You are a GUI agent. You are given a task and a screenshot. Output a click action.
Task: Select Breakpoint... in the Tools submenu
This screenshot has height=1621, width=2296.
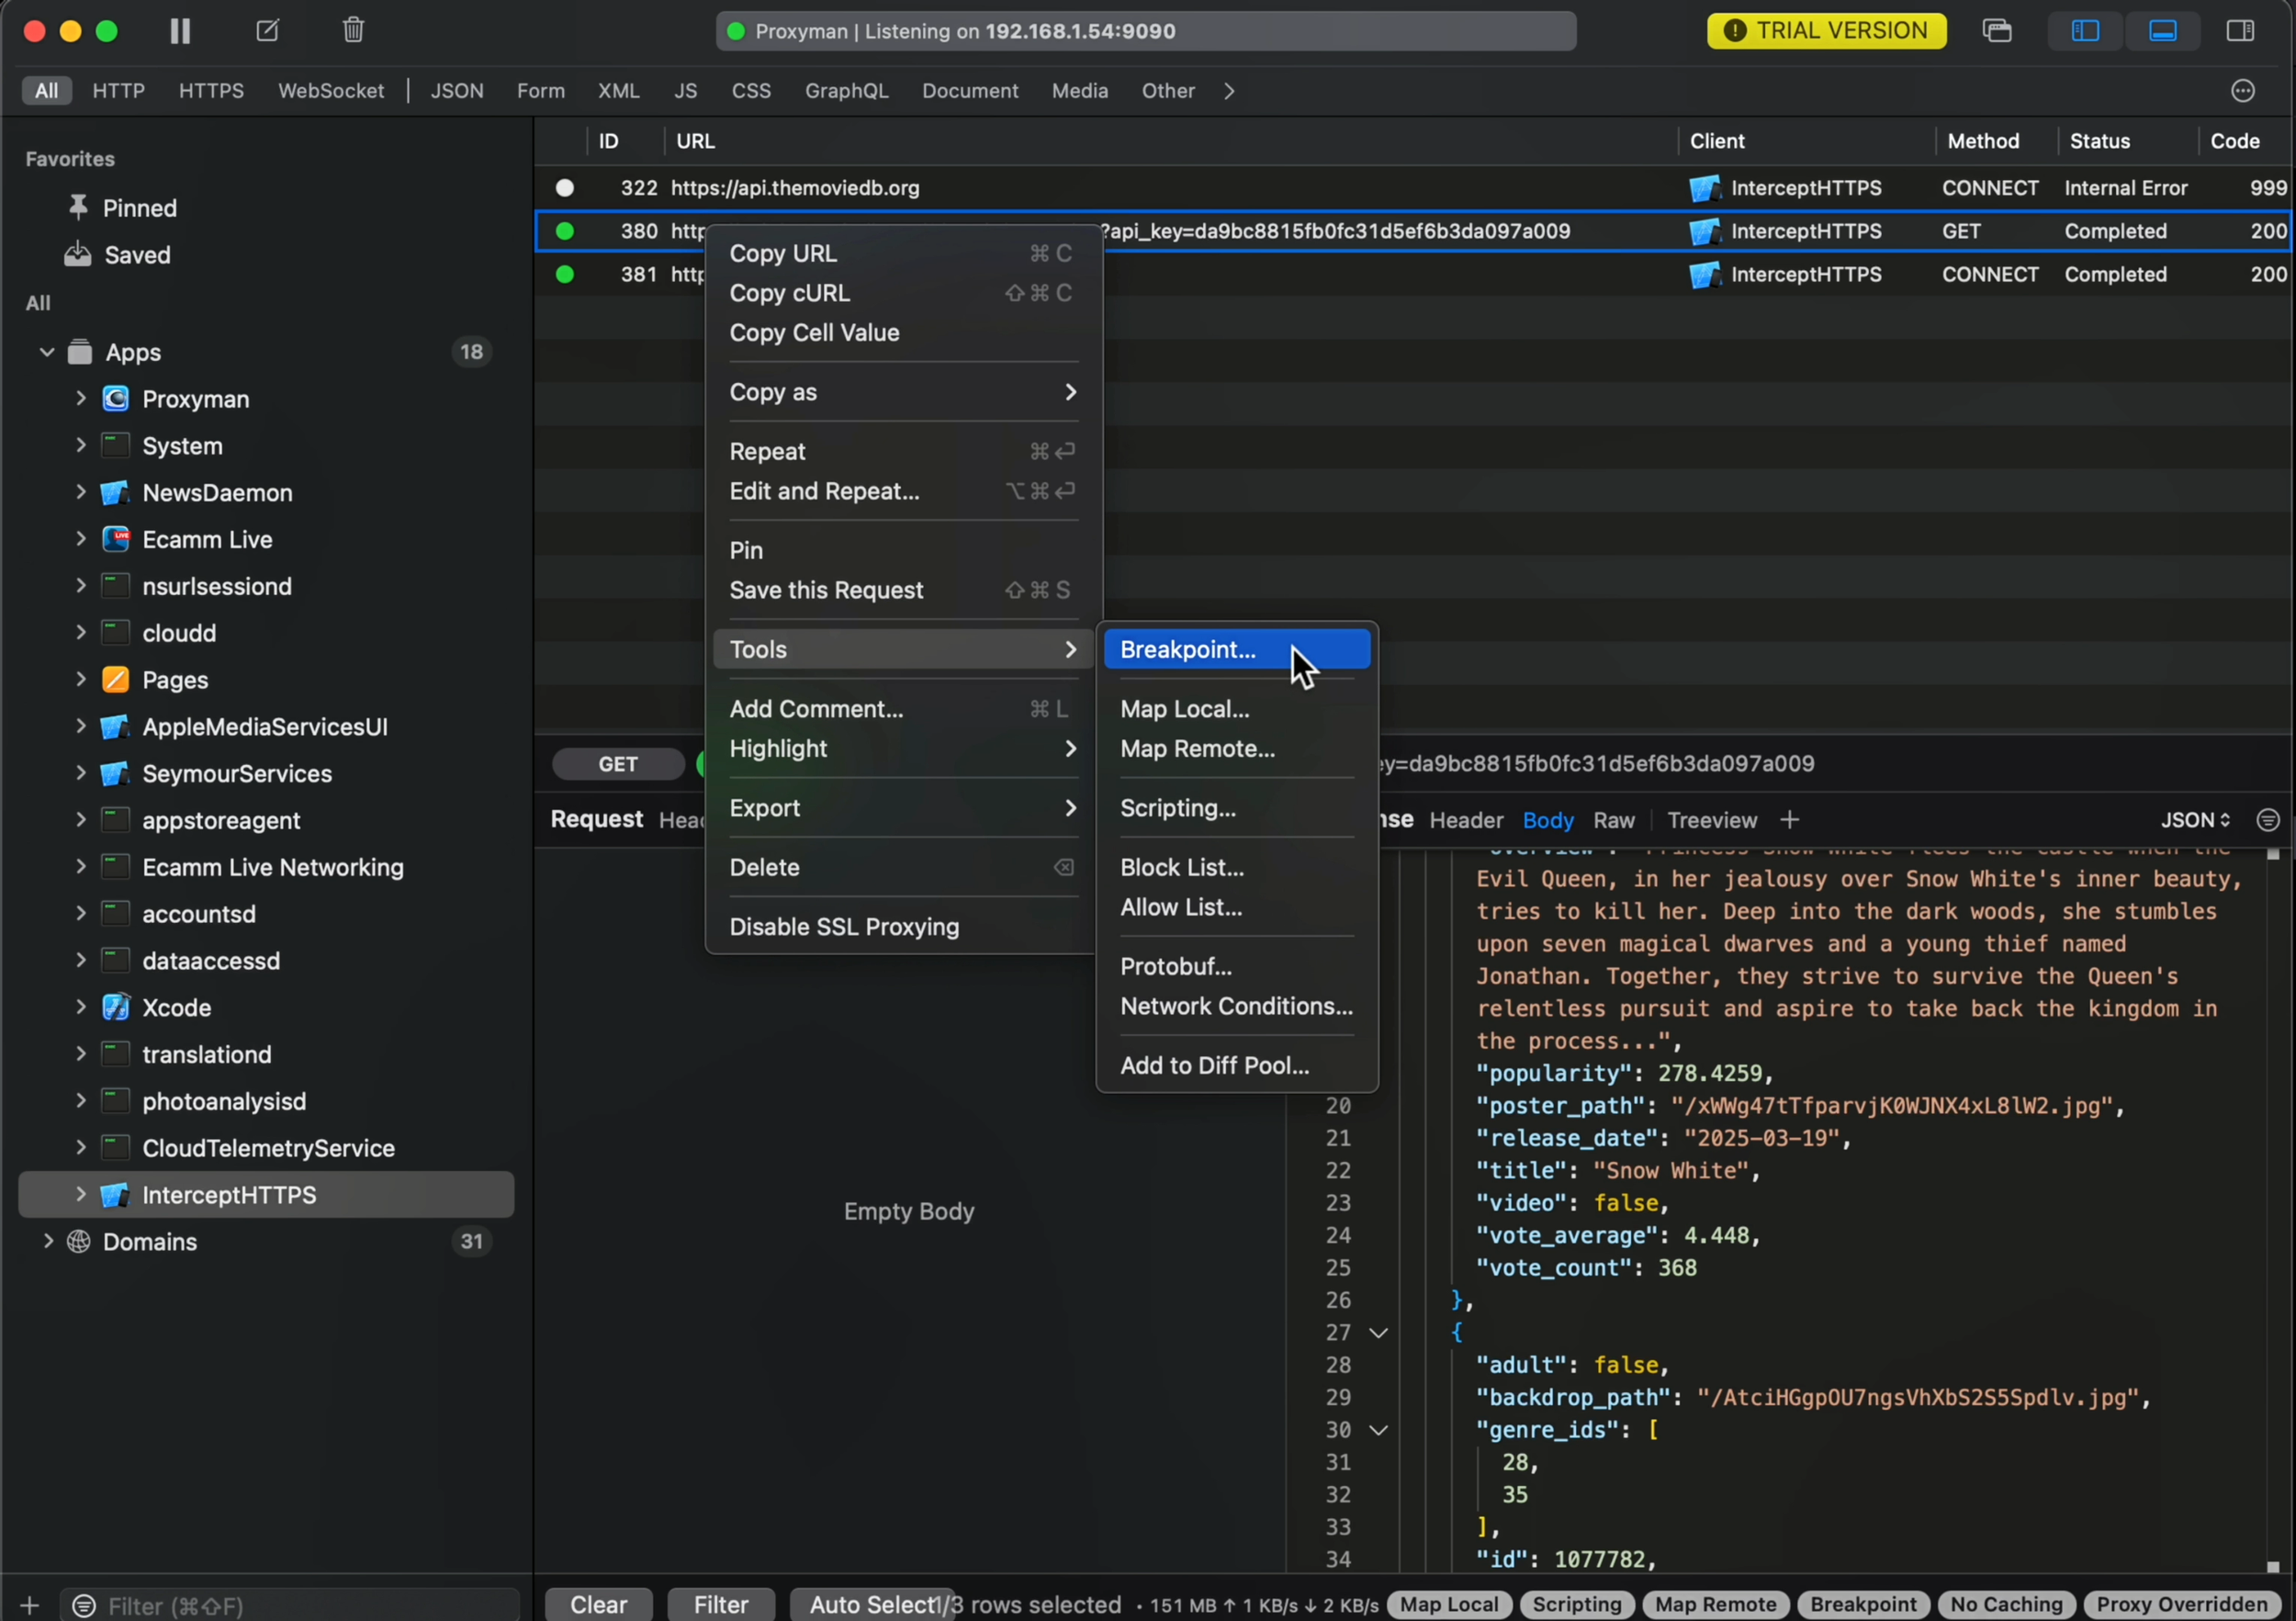tap(1187, 649)
